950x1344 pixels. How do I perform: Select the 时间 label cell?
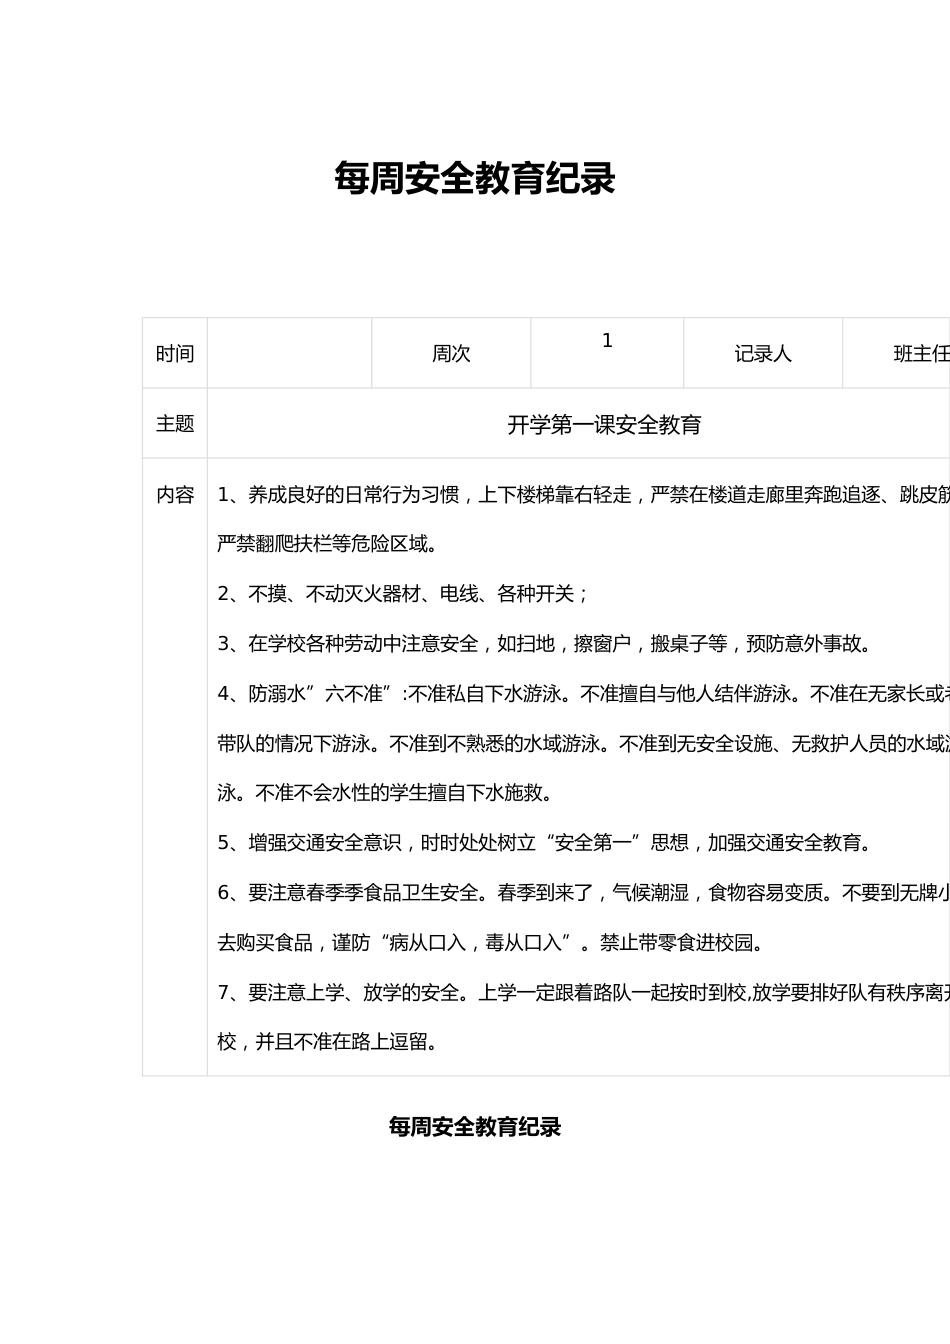175,353
